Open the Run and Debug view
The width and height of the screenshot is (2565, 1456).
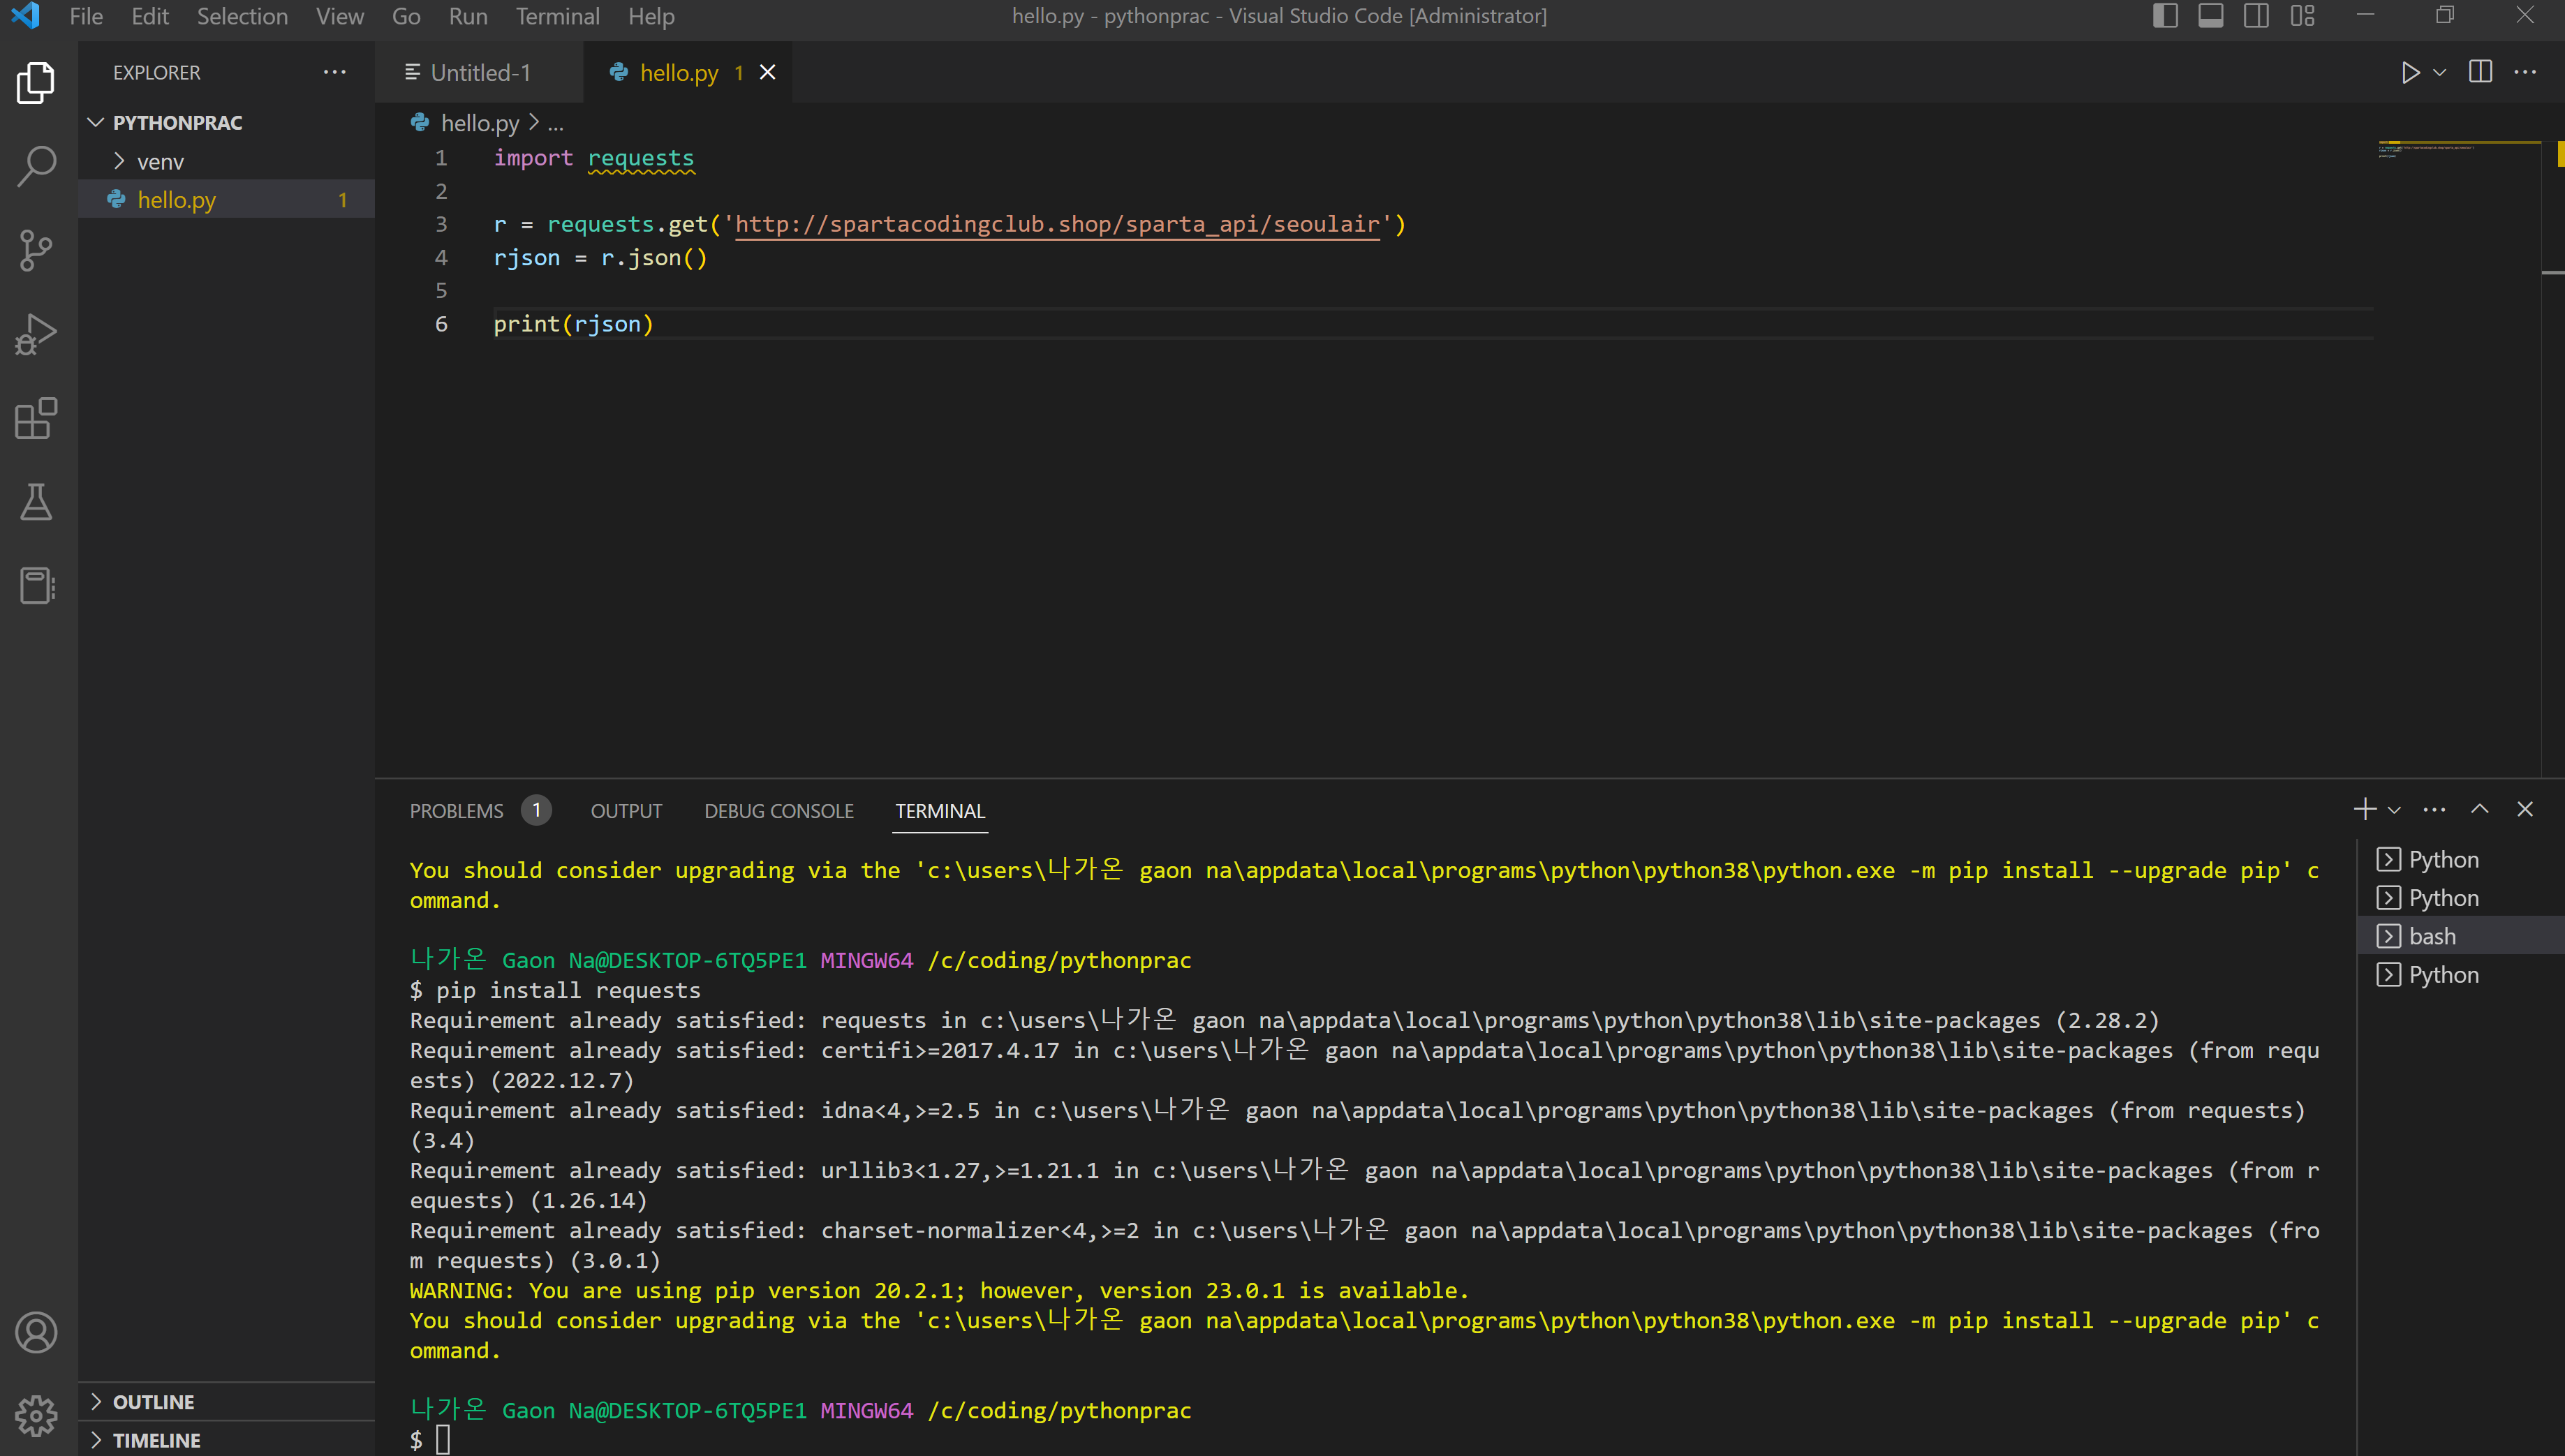point(36,334)
